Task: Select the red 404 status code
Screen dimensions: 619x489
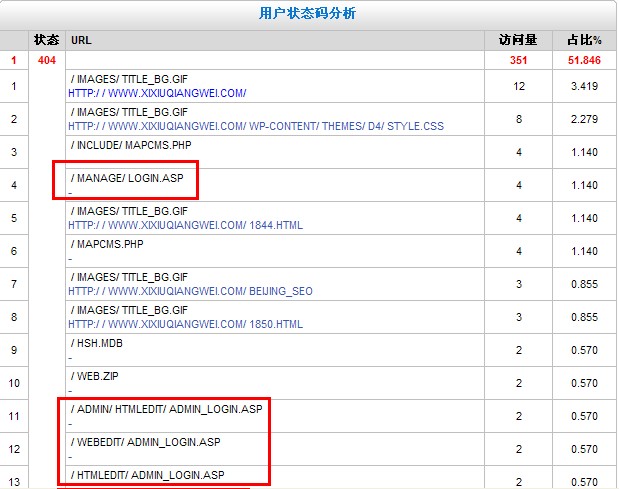Action: click(x=46, y=61)
